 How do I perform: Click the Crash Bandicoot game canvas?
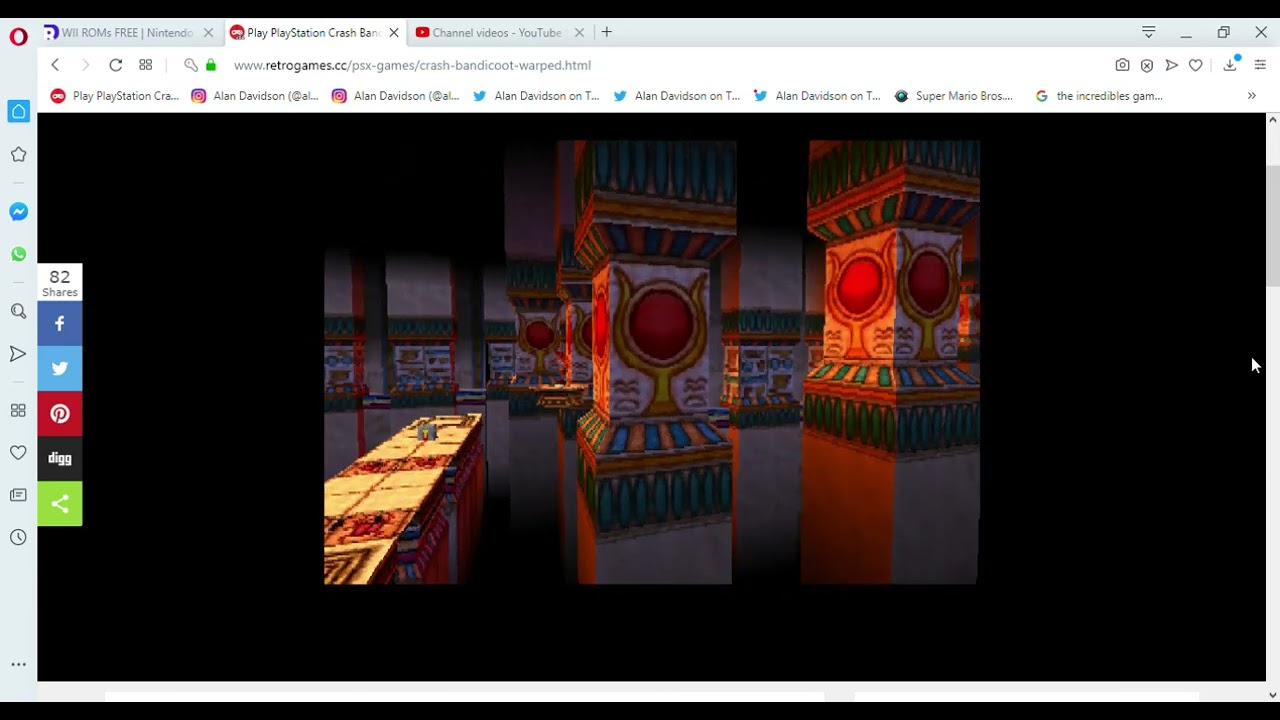652,362
